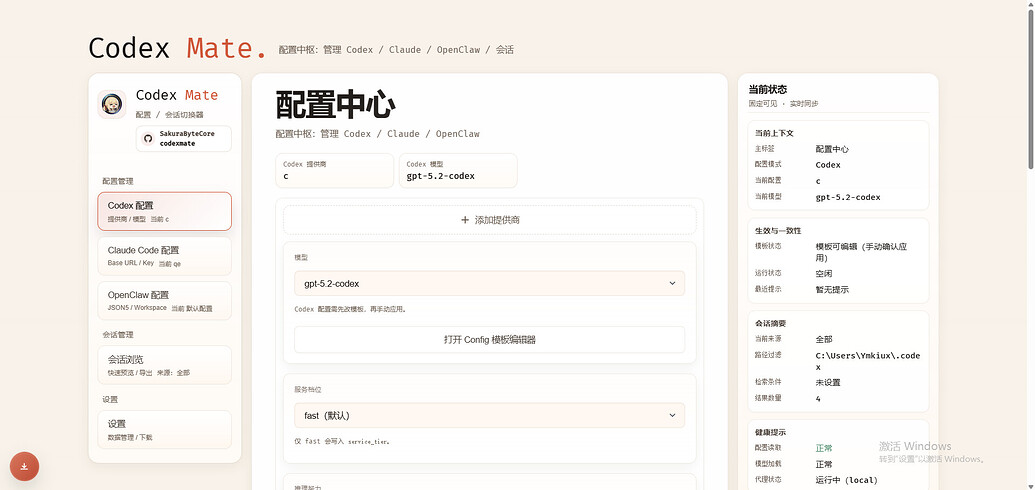The height and width of the screenshot is (490, 1035).
Task: Click the 会话摘要 section heading
Action: point(770,324)
